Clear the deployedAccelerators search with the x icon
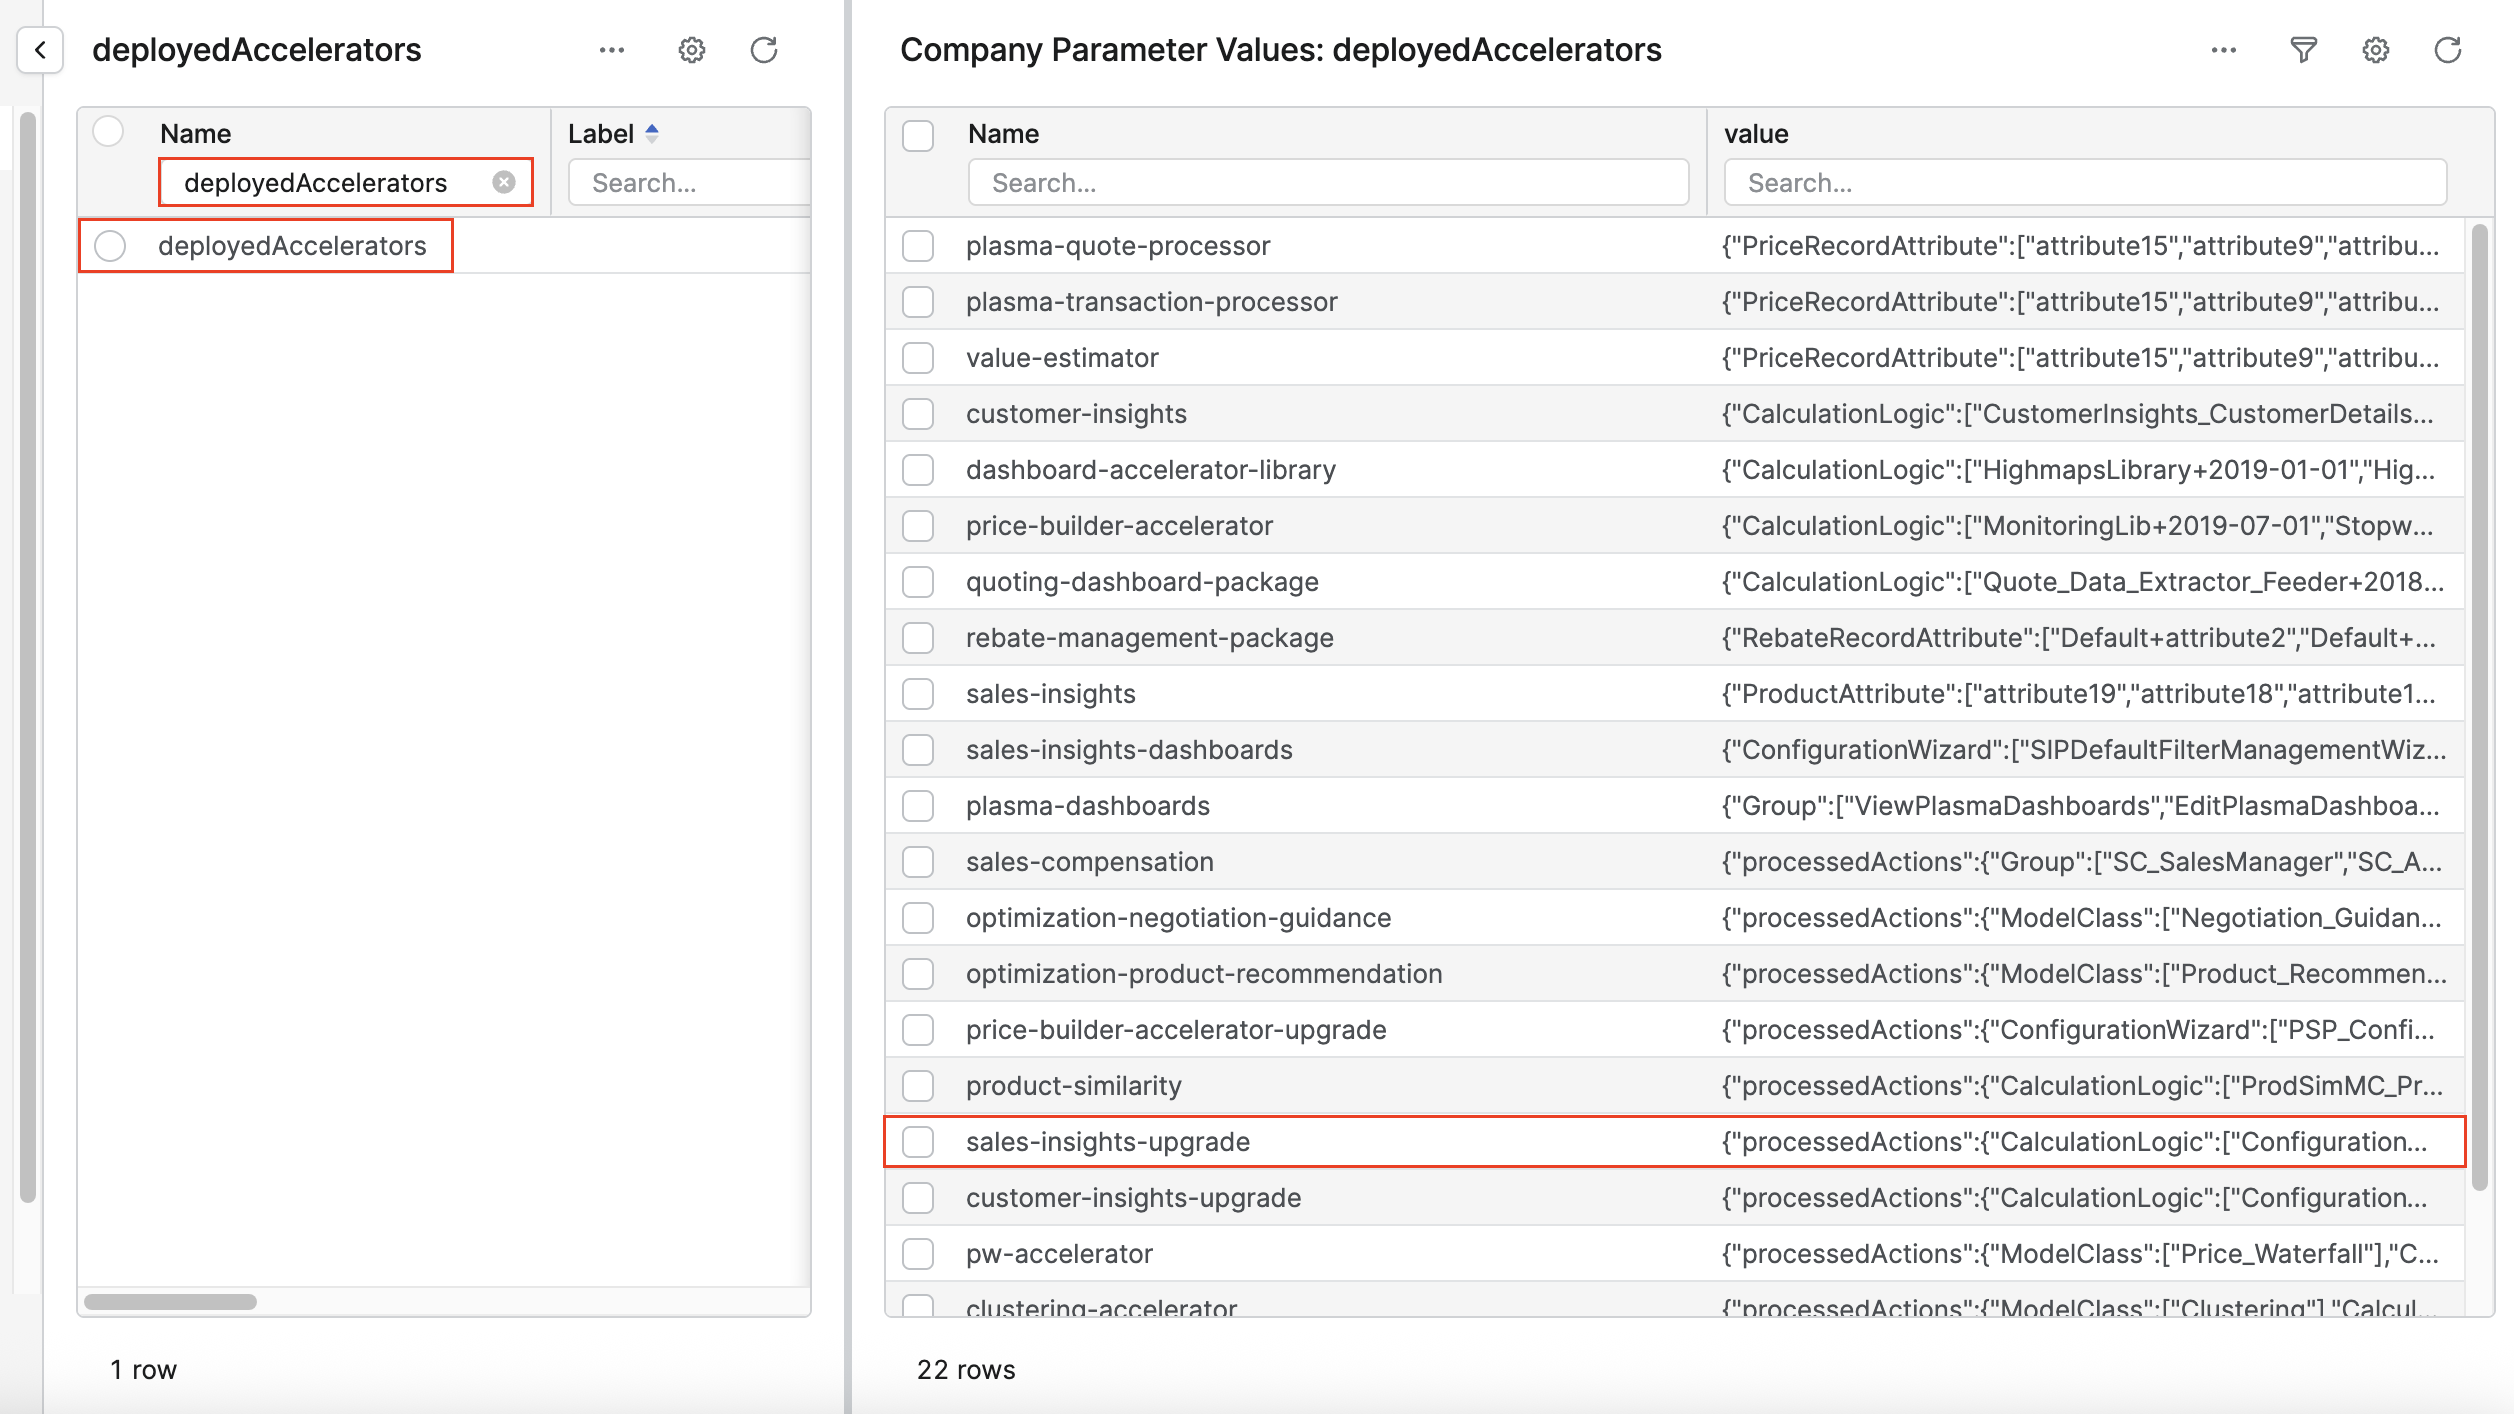This screenshot has width=2514, height=1414. point(506,182)
